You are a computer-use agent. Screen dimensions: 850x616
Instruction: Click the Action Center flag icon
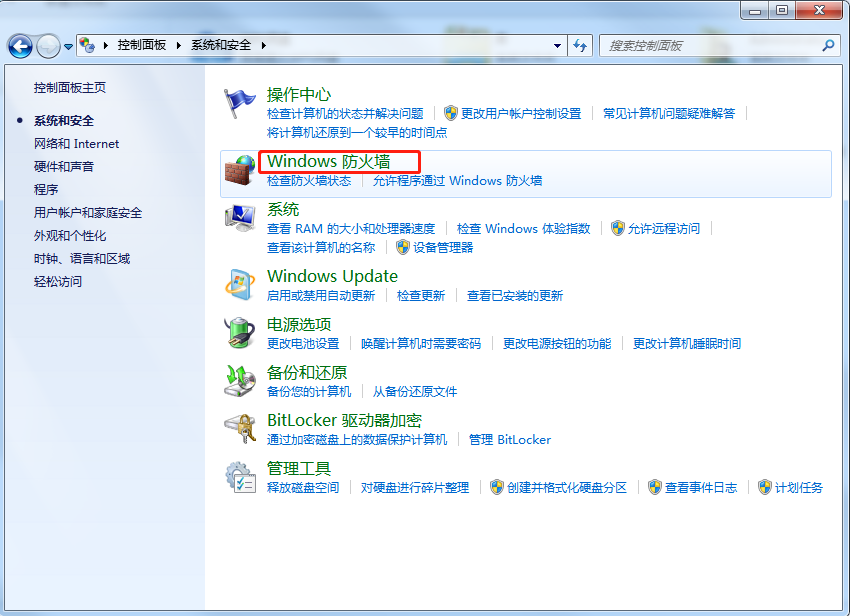[240, 103]
